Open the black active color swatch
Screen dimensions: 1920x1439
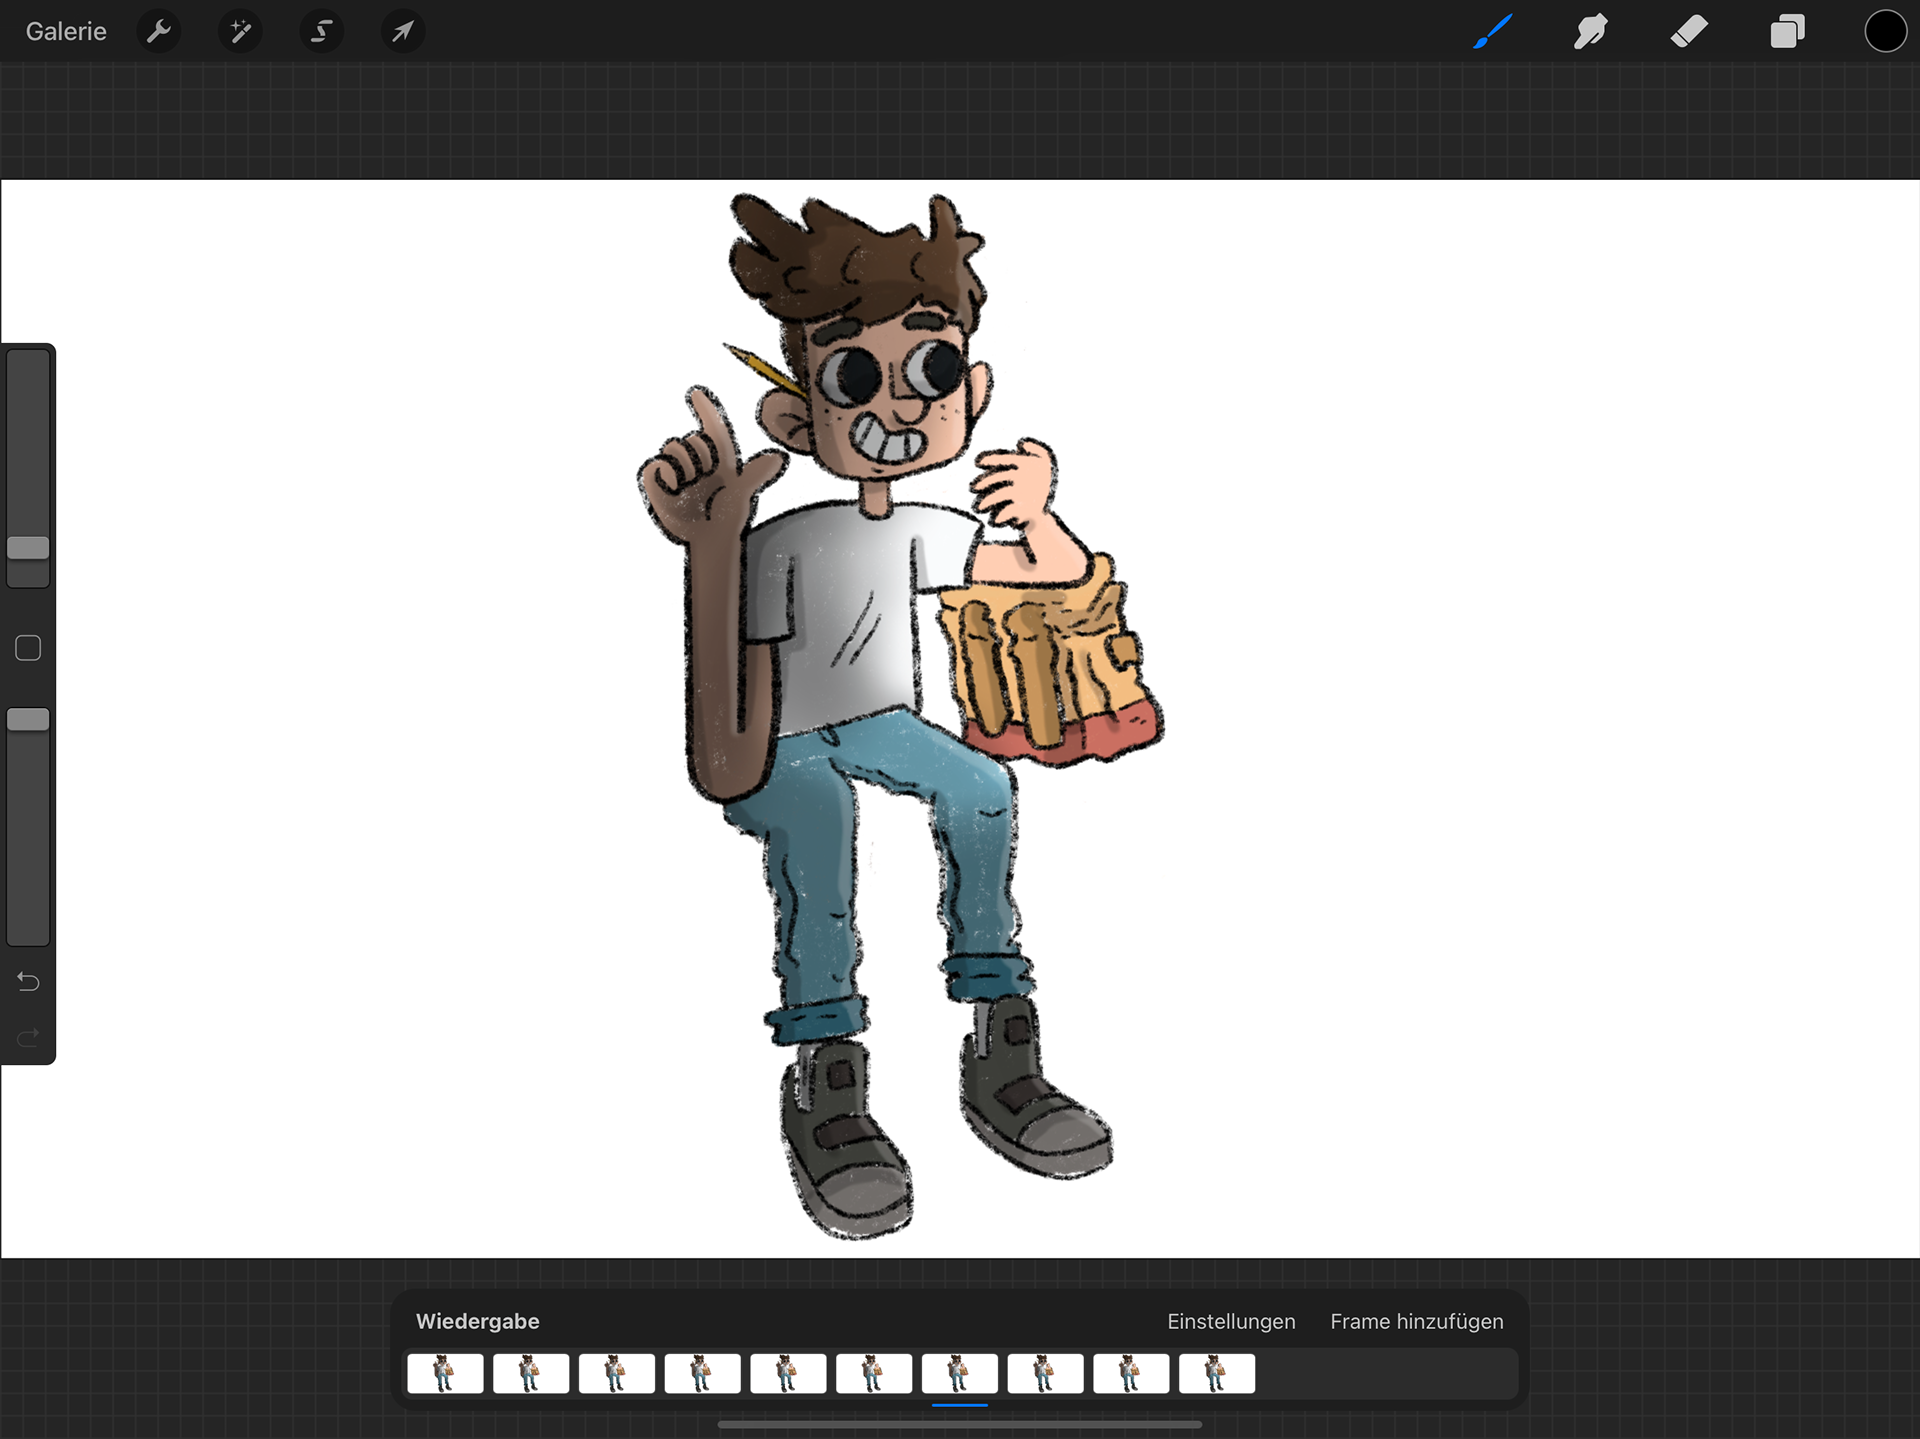[1885, 32]
